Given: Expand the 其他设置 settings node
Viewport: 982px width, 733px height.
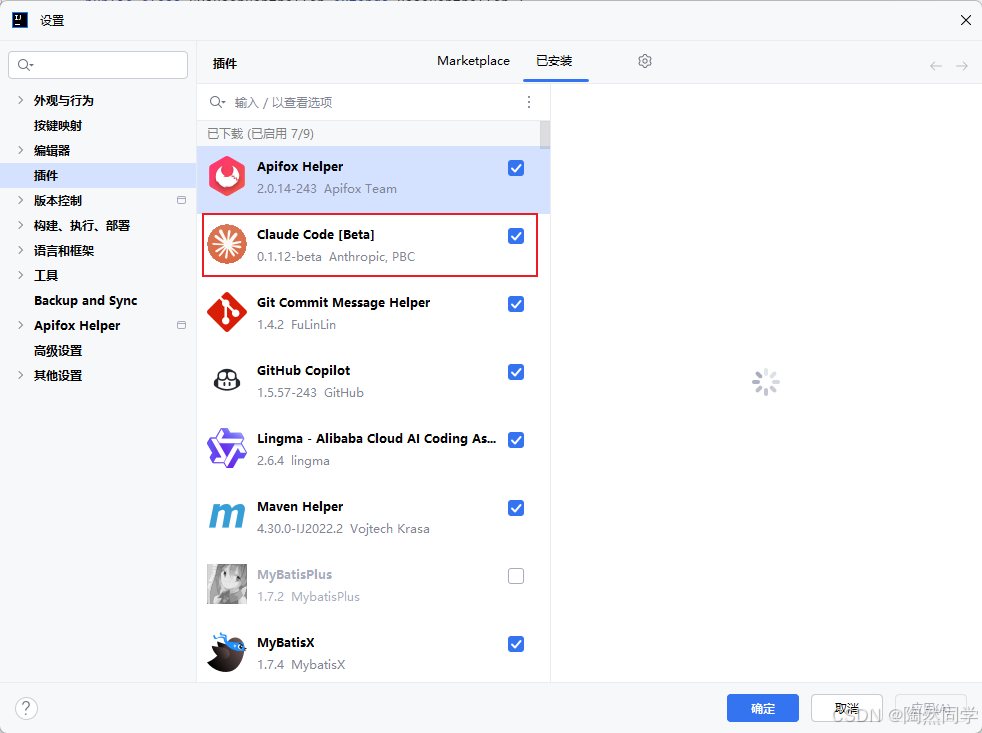Looking at the screenshot, I should [21, 375].
